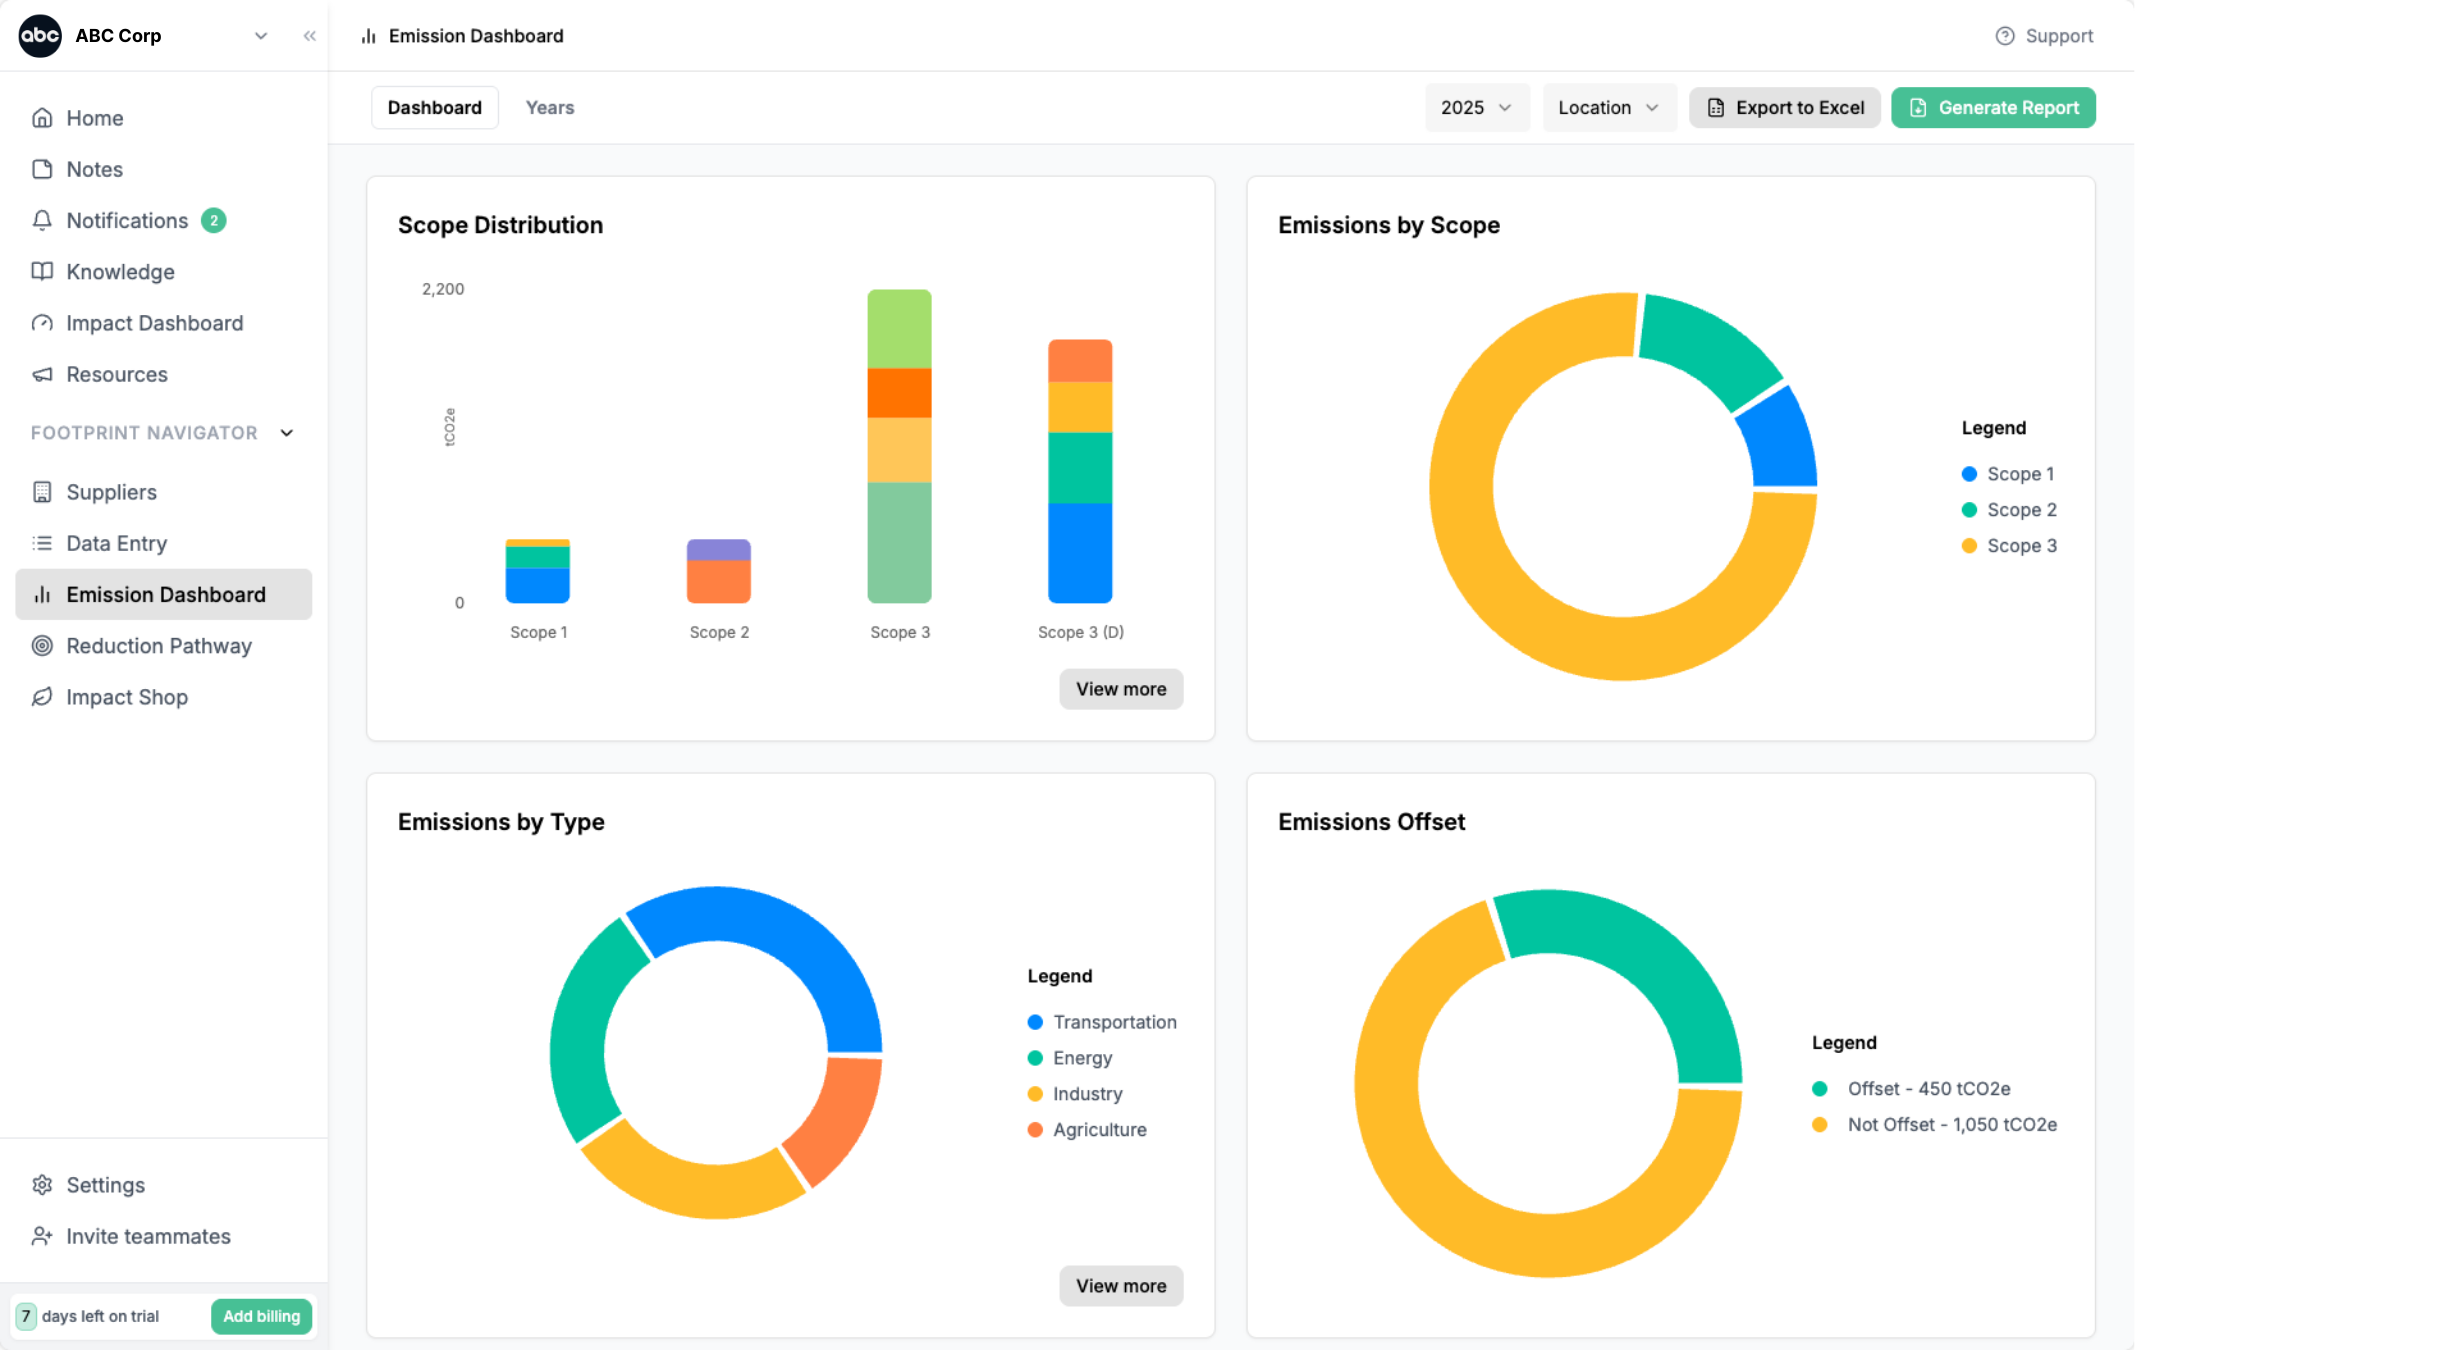Click the Emissions by Scope card title
Screen dimensions: 2460x1350
1388,225
